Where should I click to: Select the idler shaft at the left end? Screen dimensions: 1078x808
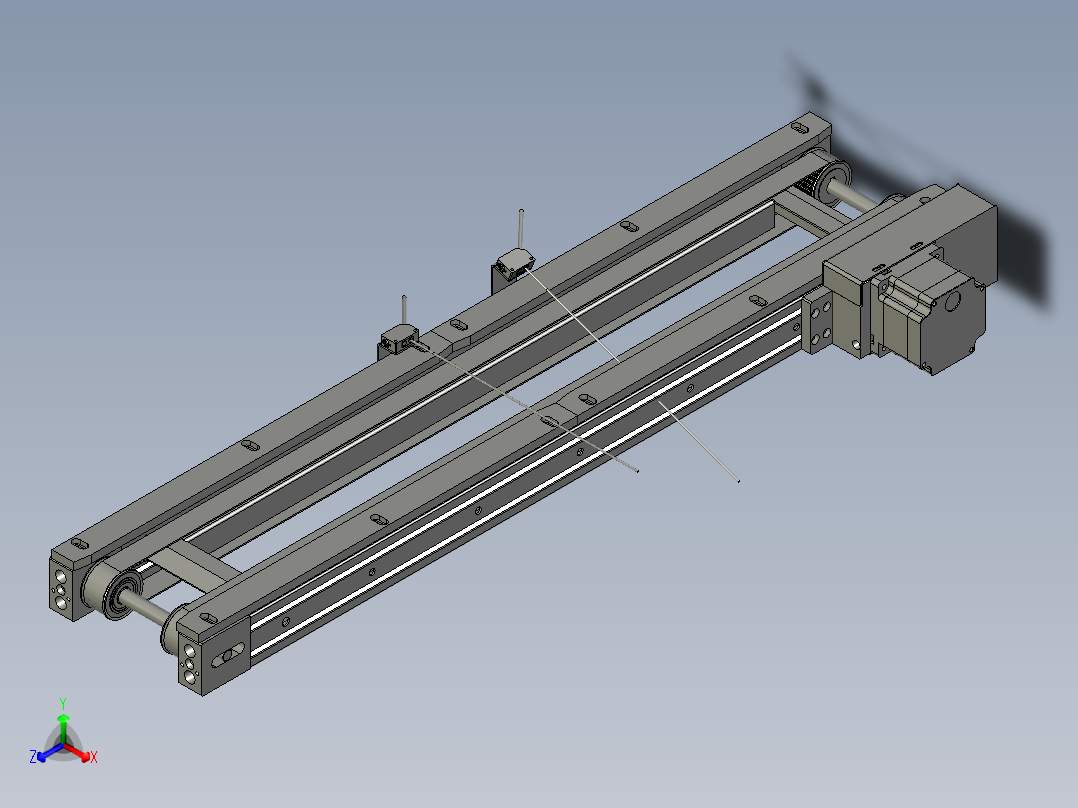[x=146, y=609]
